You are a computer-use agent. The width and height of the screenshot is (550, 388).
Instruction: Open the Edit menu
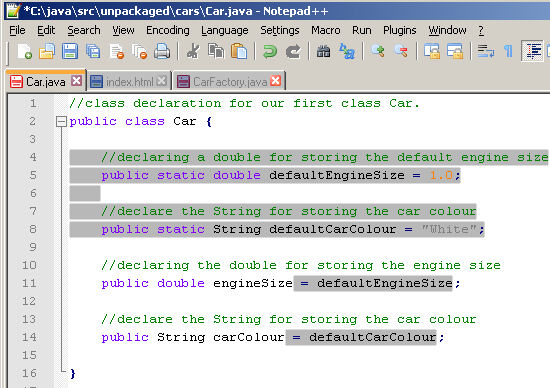tap(46, 31)
